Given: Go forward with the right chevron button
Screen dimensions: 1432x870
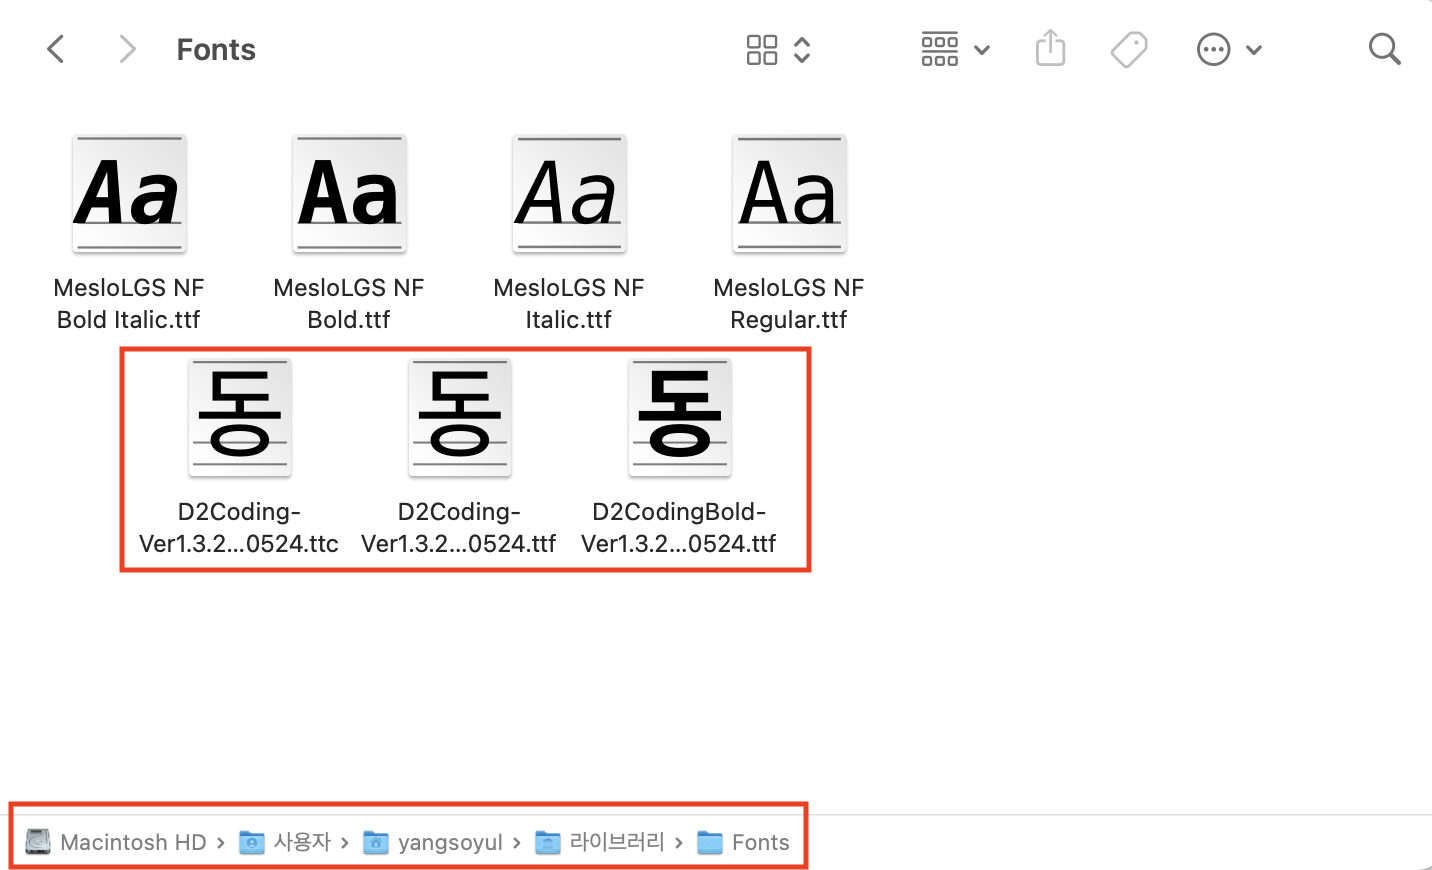Looking at the screenshot, I should [x=127, y=49].
